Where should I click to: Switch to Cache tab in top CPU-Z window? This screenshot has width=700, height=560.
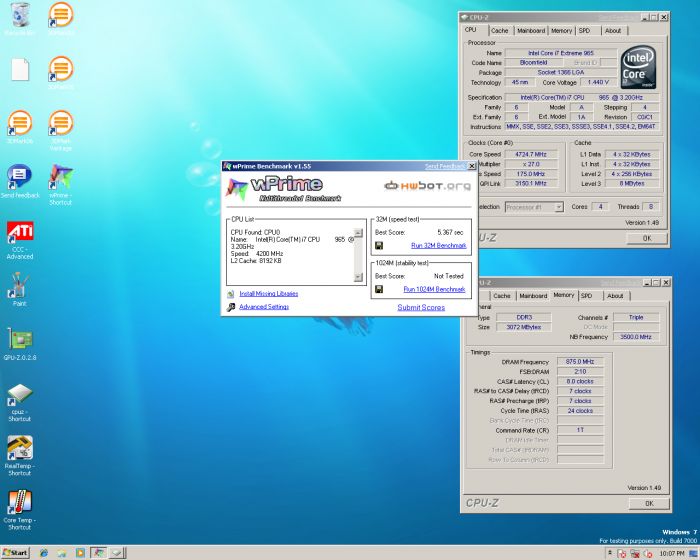(500, 31)
